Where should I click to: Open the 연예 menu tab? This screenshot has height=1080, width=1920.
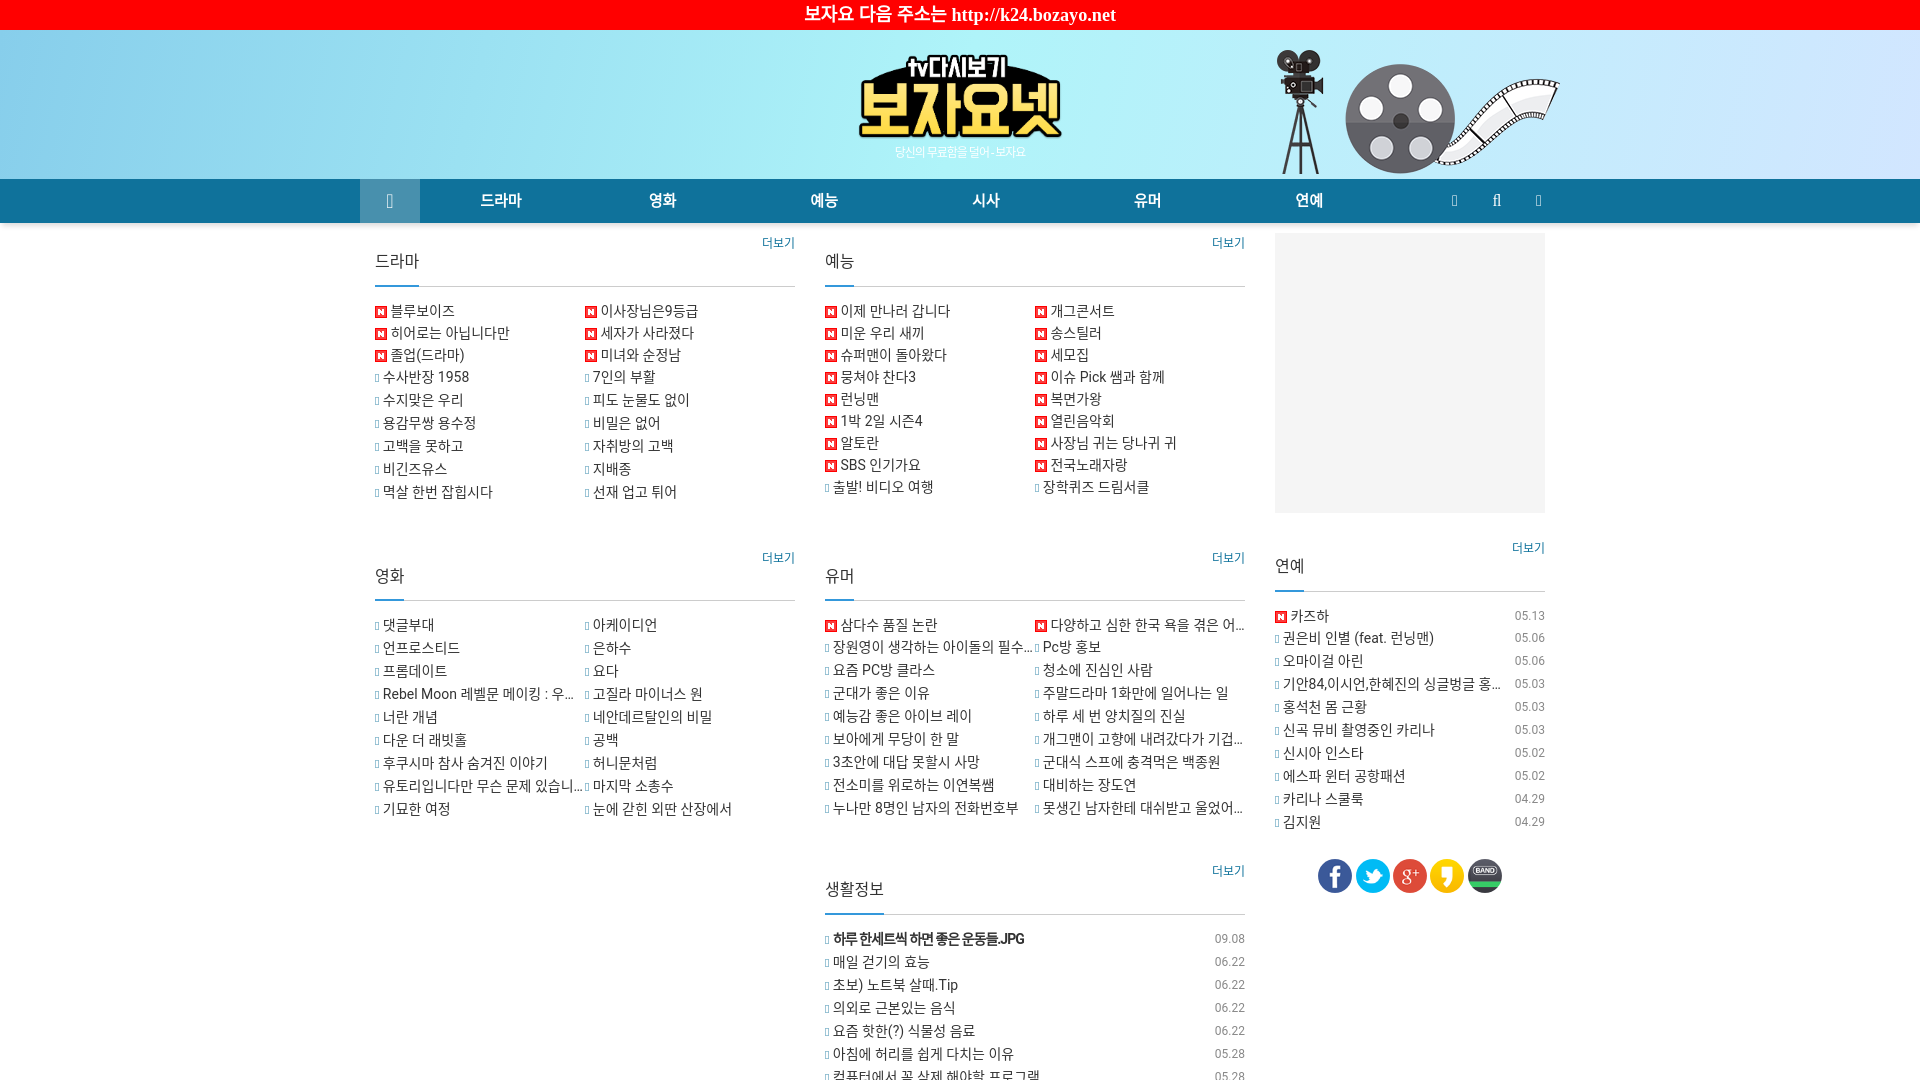(1309, 201)
